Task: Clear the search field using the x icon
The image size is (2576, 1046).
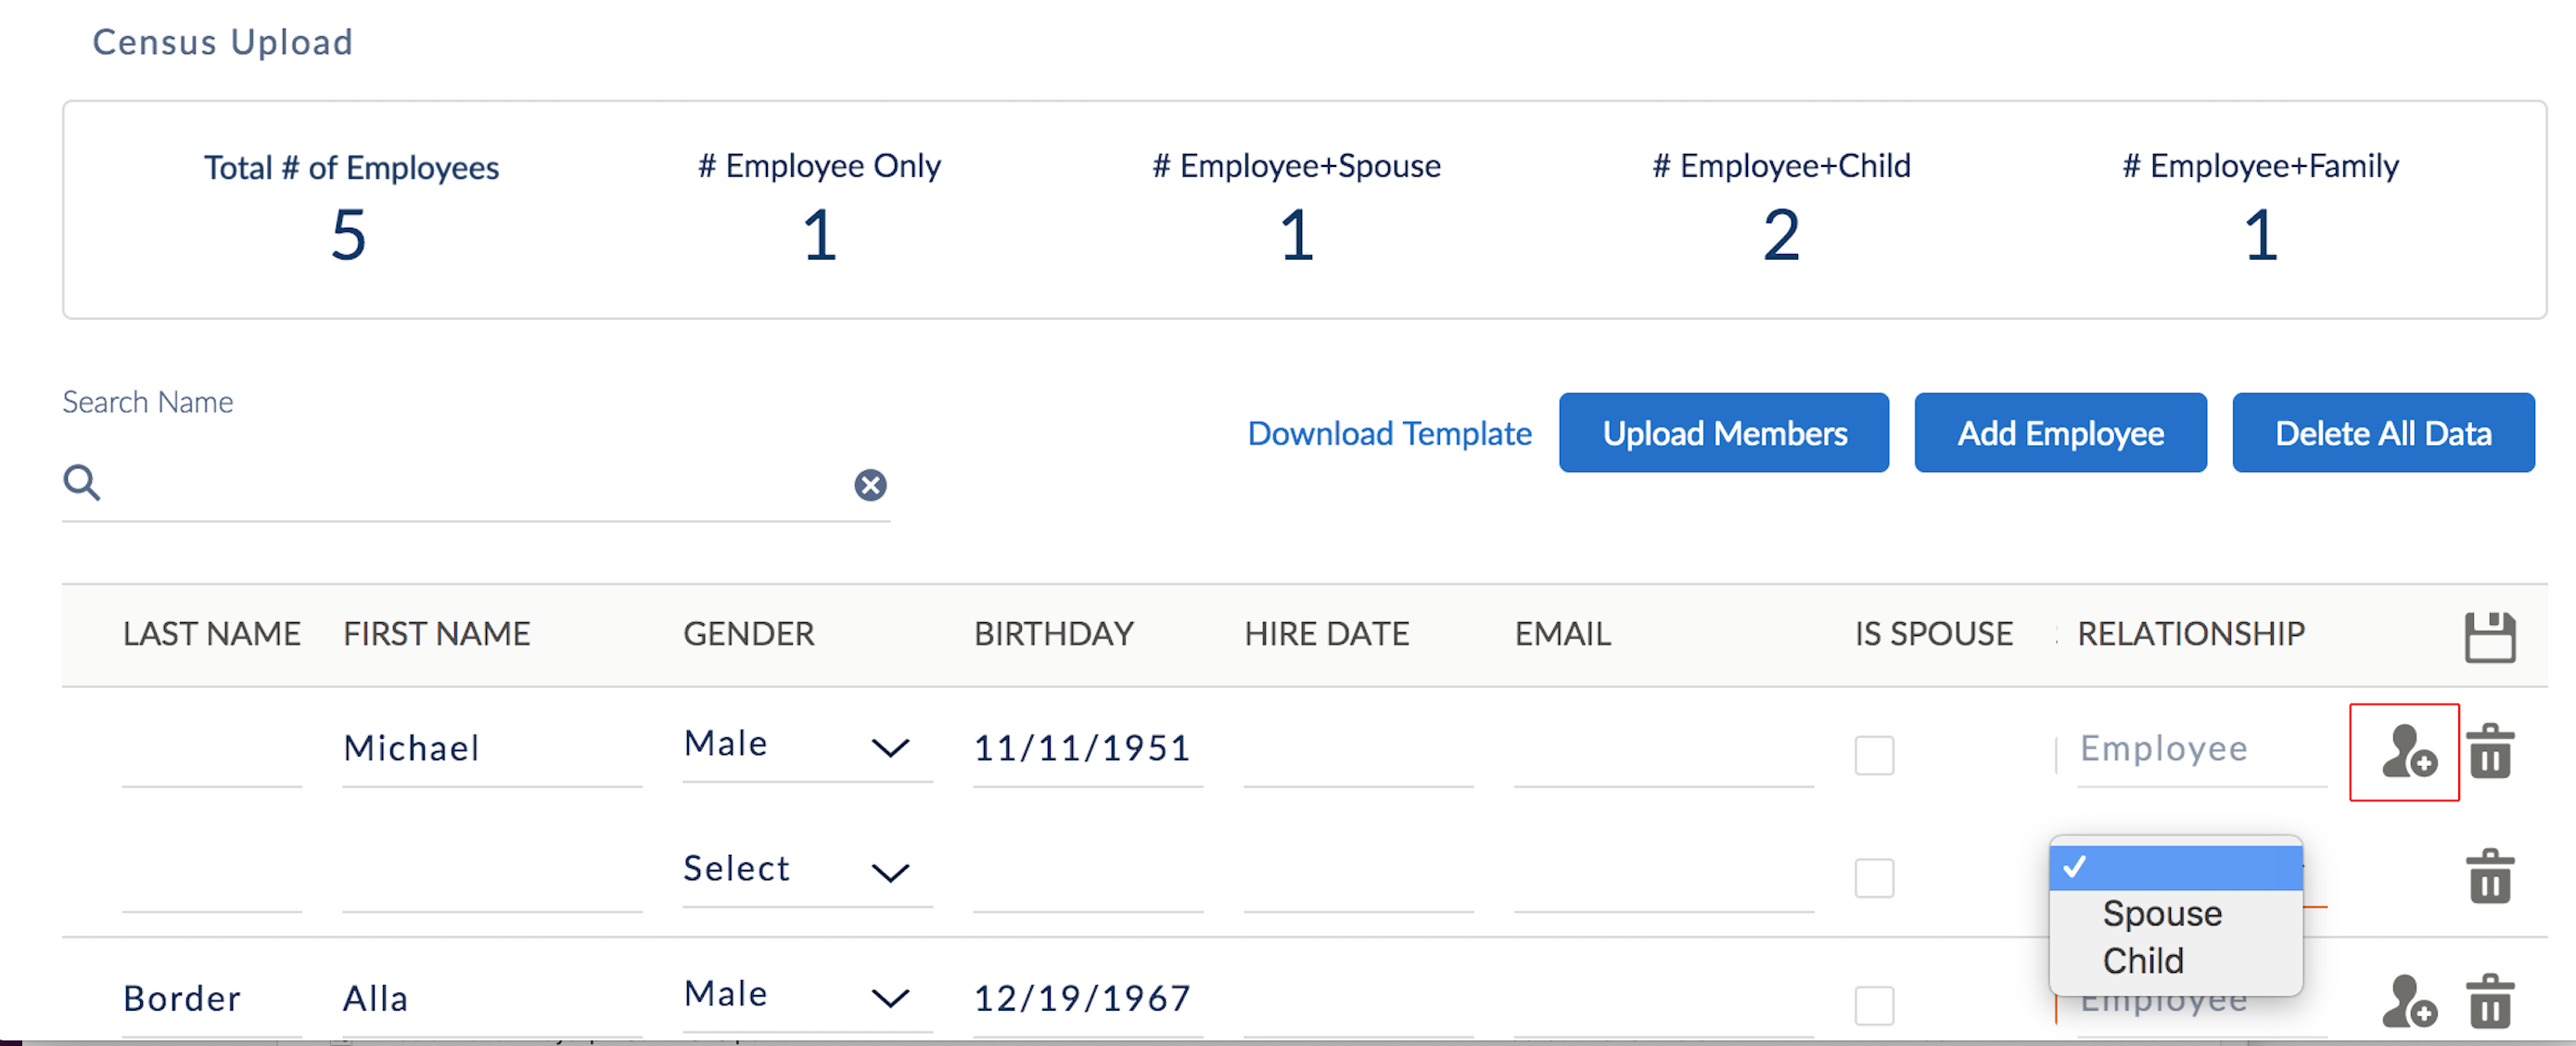Action: 871,485
